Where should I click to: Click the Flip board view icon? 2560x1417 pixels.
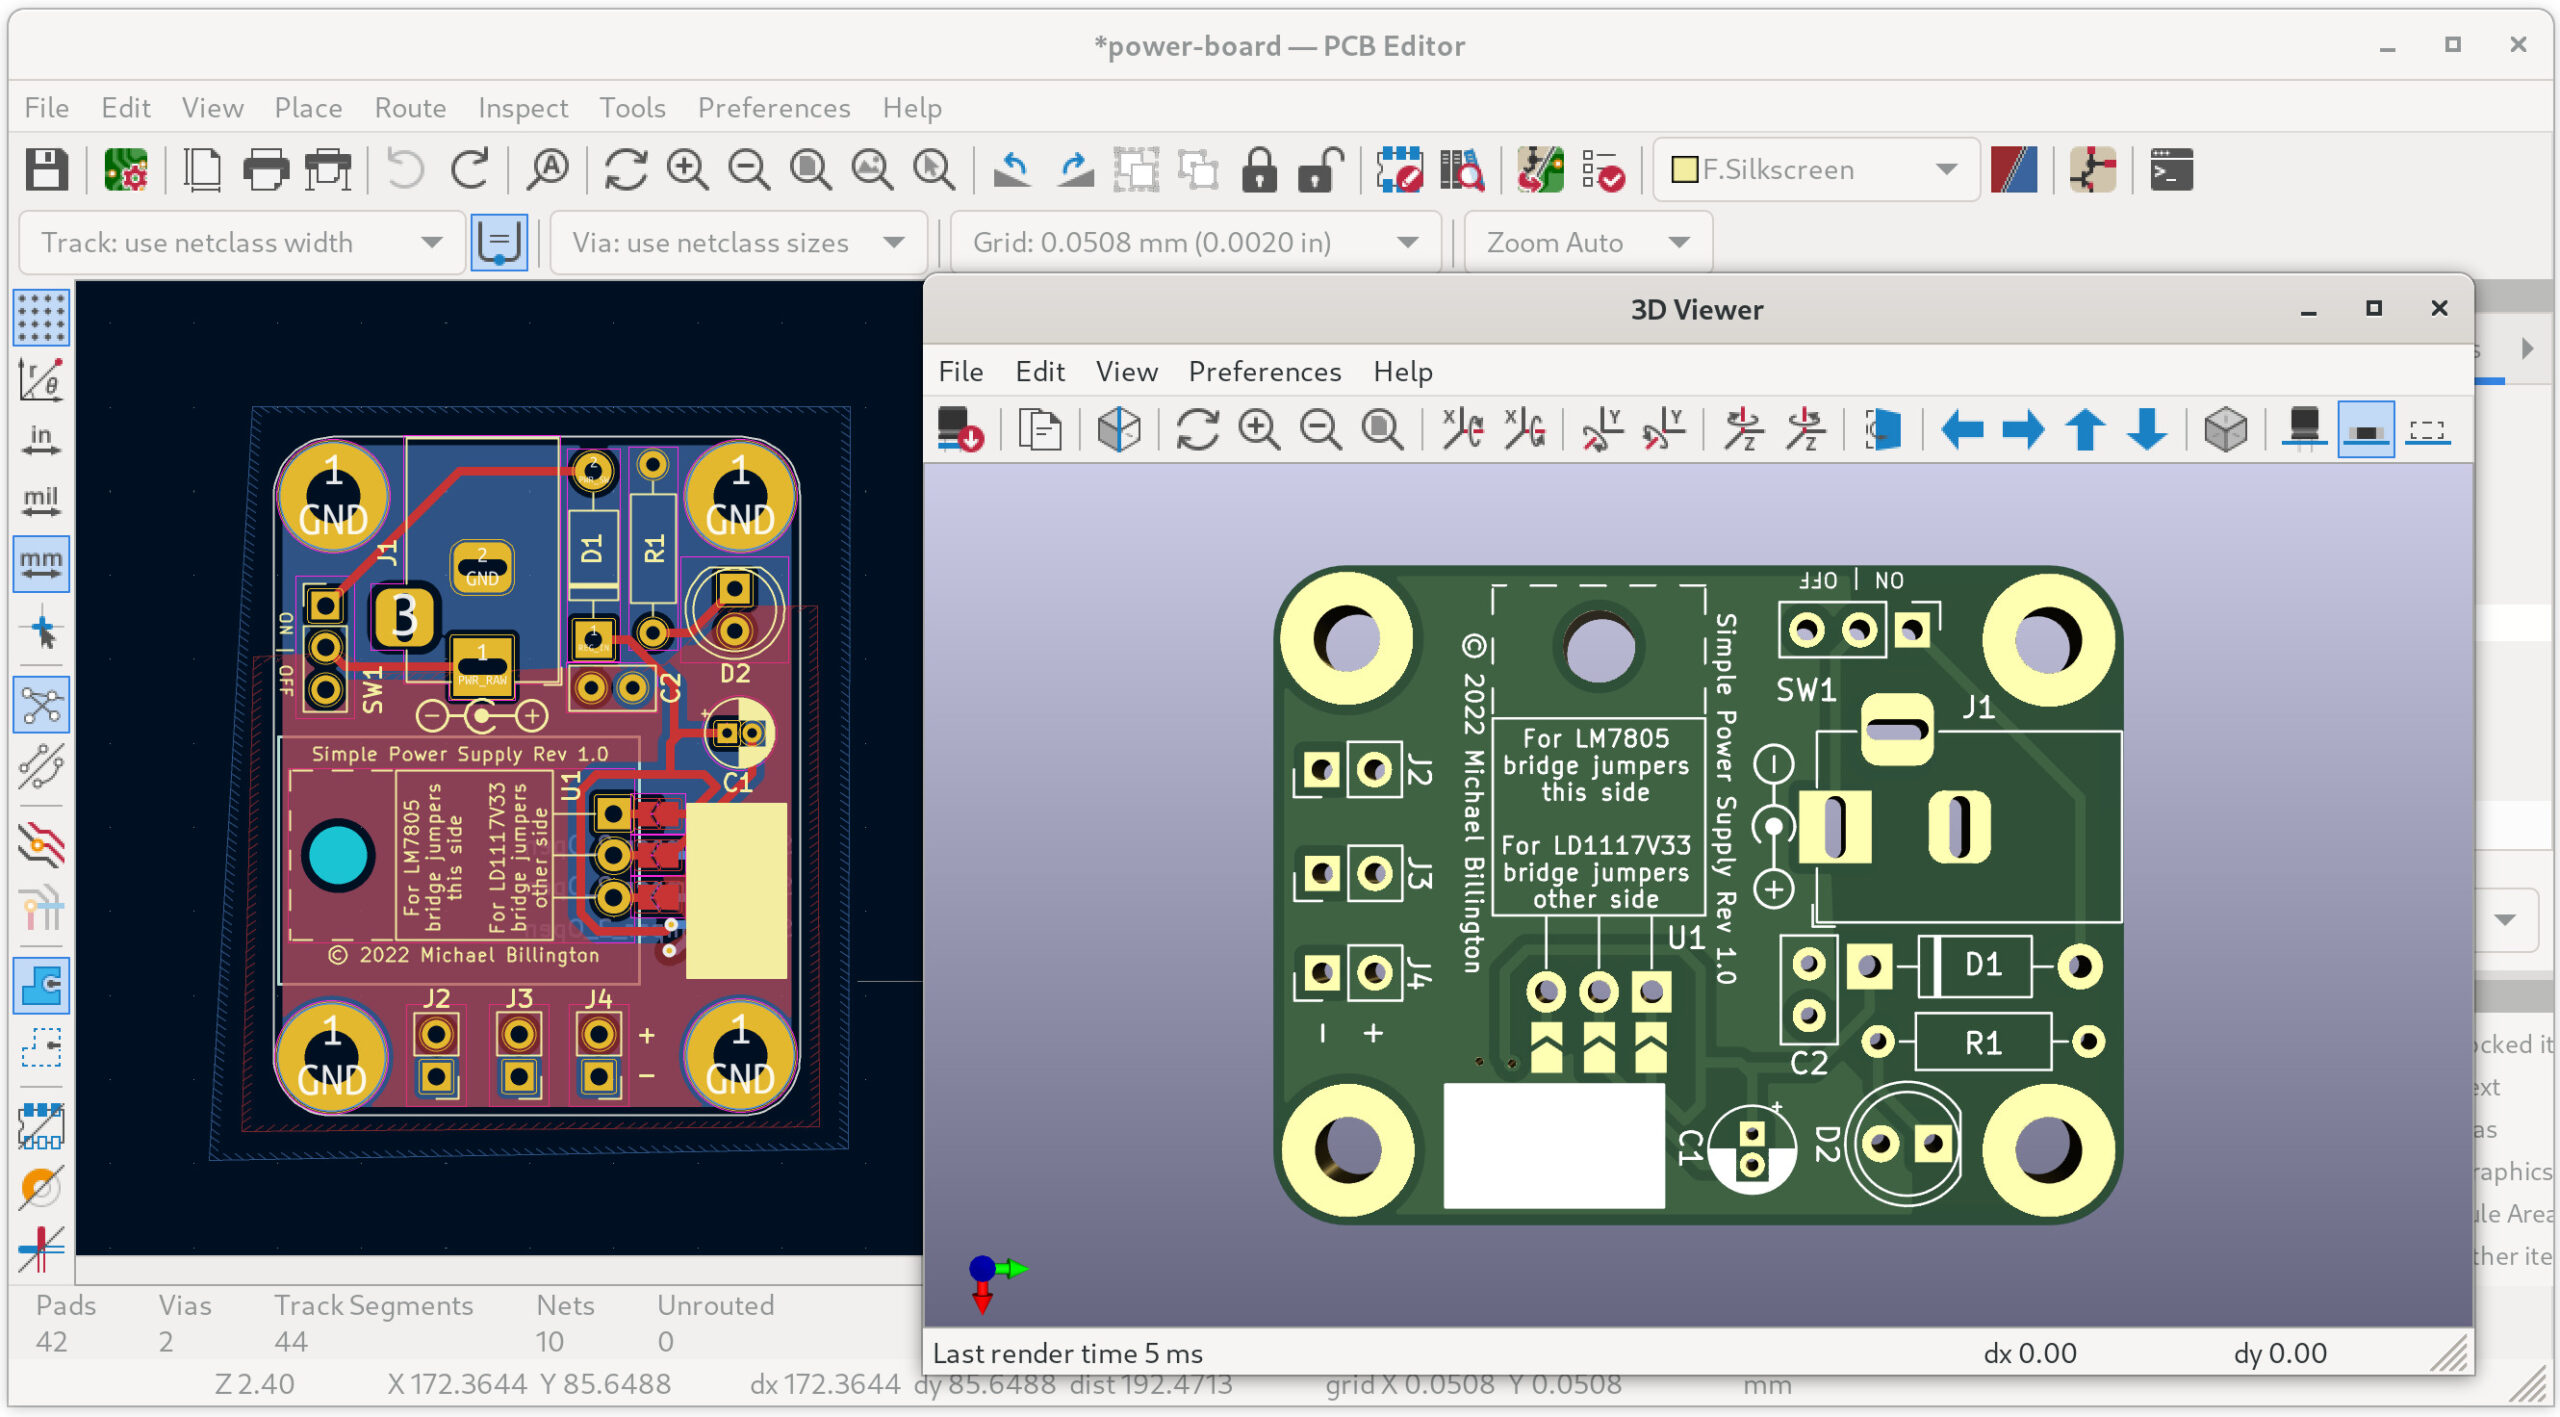pos(1883,431)
